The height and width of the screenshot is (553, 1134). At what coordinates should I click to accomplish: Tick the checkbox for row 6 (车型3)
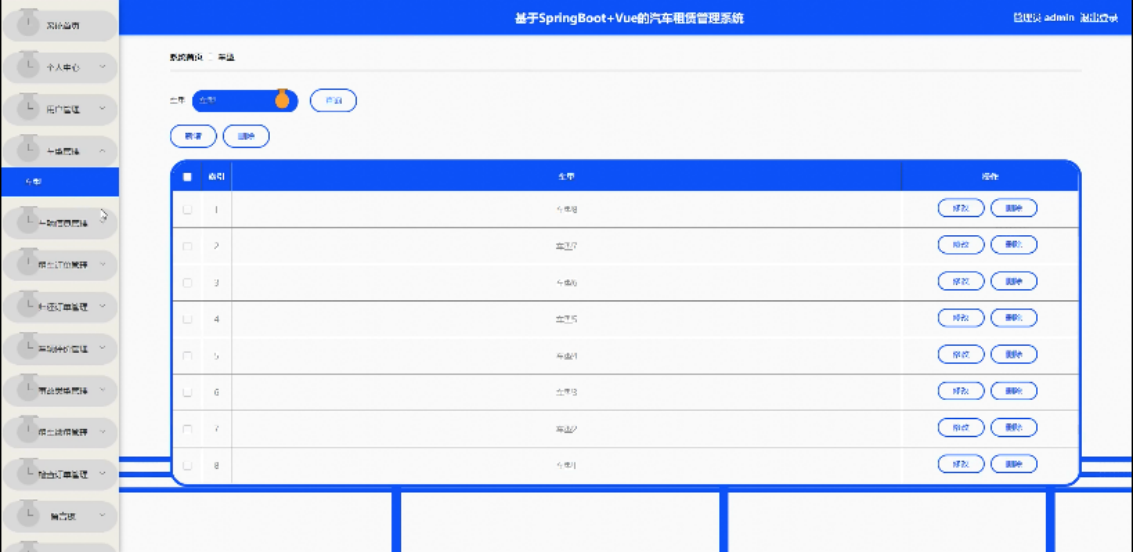tap(187, 393)
